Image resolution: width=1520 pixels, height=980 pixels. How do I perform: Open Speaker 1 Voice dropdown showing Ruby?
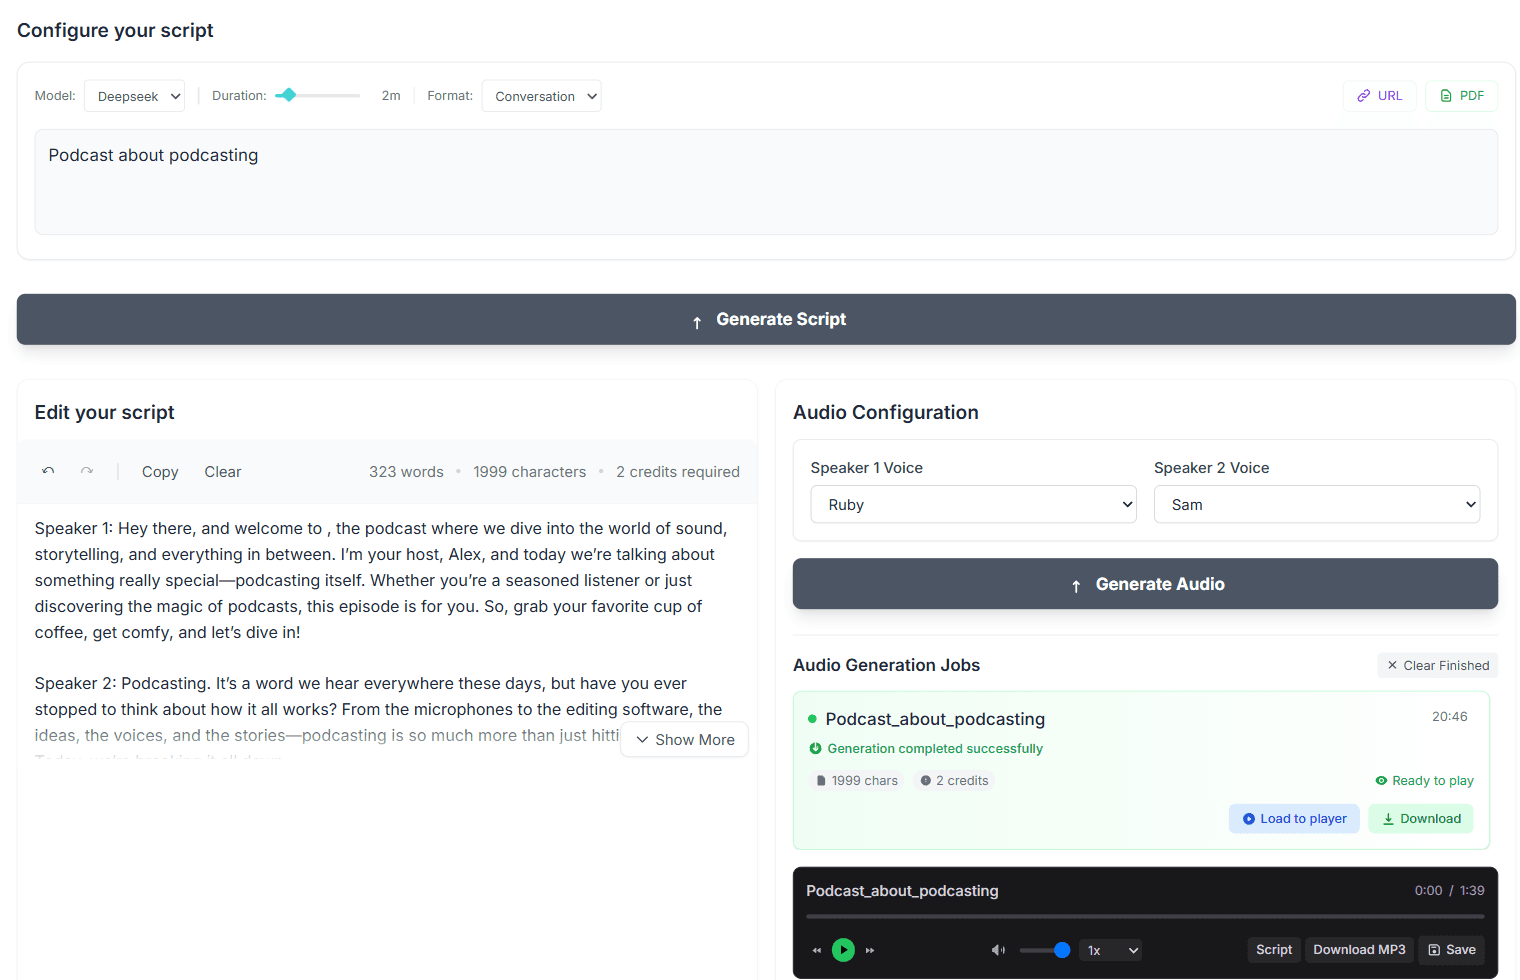(x=974, y=505)
